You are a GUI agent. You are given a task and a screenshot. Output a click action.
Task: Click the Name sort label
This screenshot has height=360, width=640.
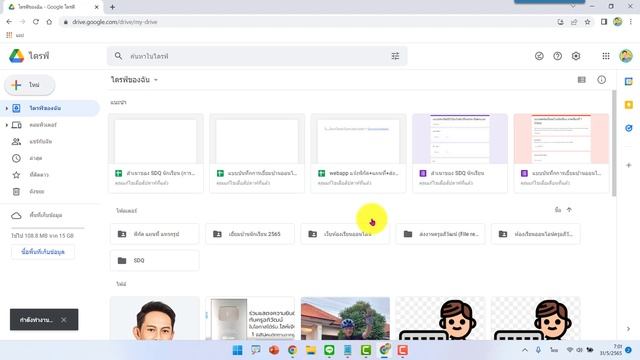558,210
